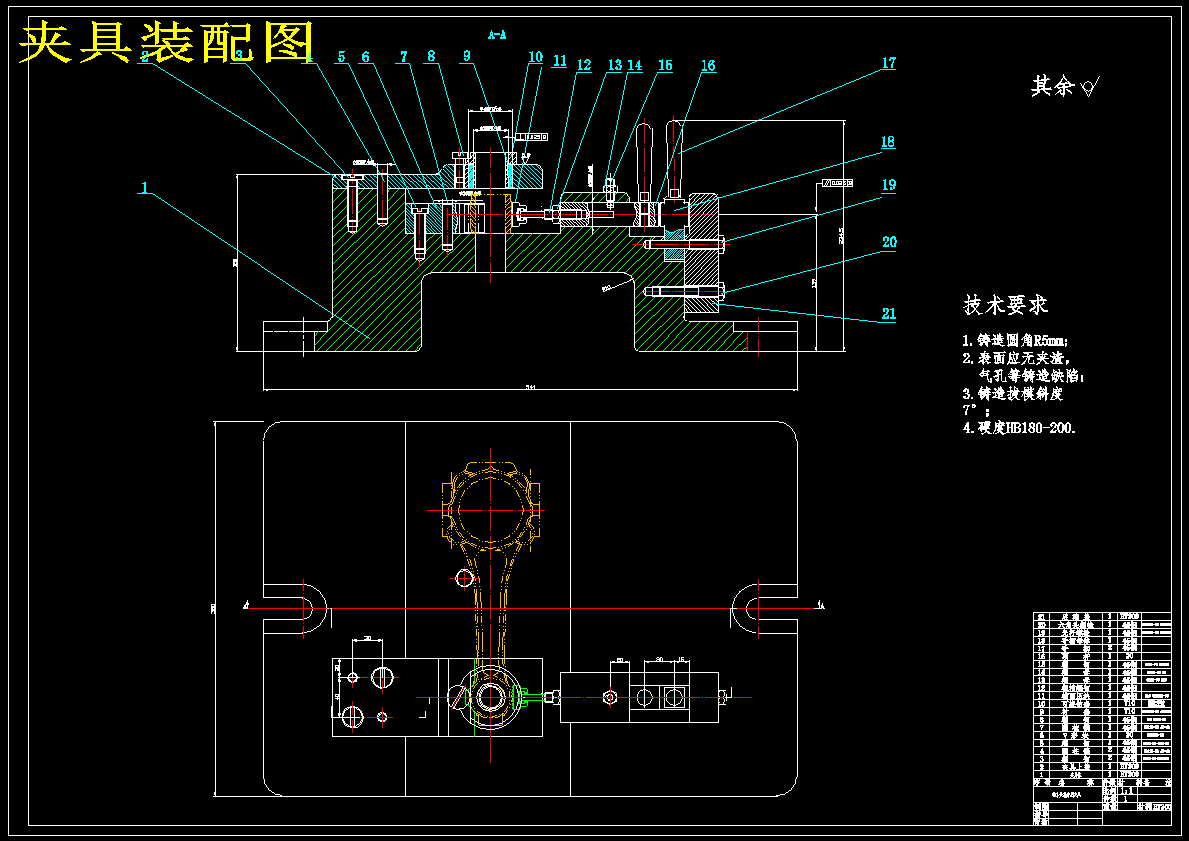Click the 技术要求 heading

[x=1005, y=305]
